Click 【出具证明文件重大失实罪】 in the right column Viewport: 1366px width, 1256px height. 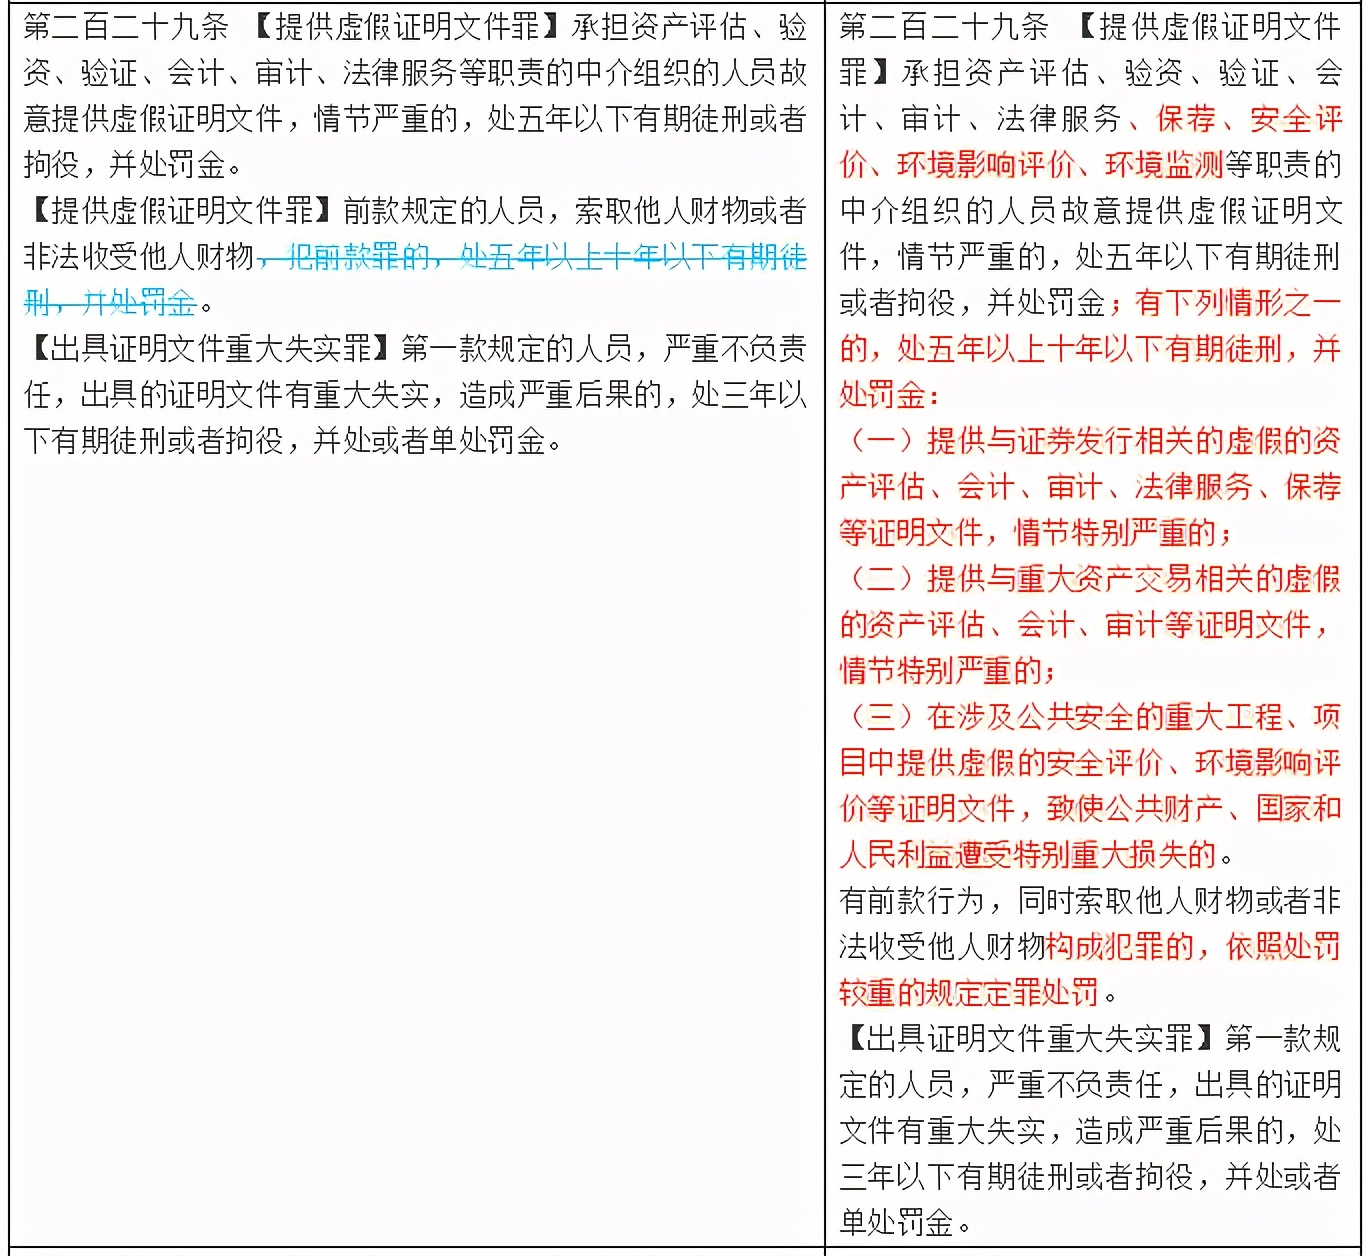1030,1039
